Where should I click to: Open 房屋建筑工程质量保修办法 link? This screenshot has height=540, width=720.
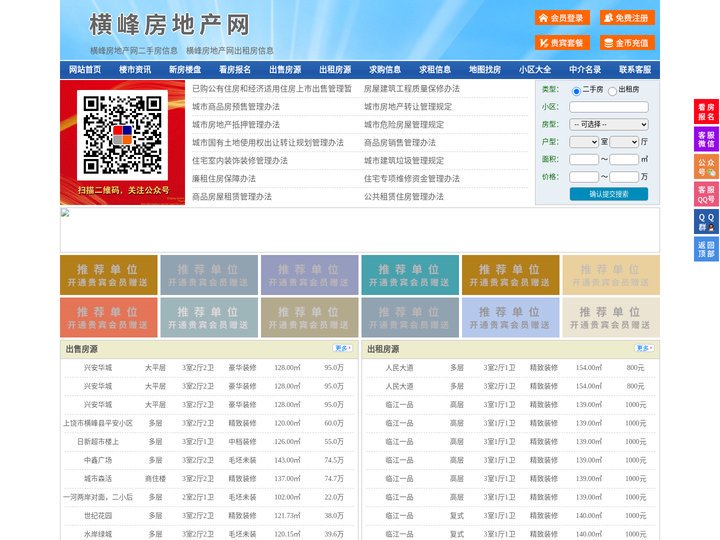coord(412,89)
